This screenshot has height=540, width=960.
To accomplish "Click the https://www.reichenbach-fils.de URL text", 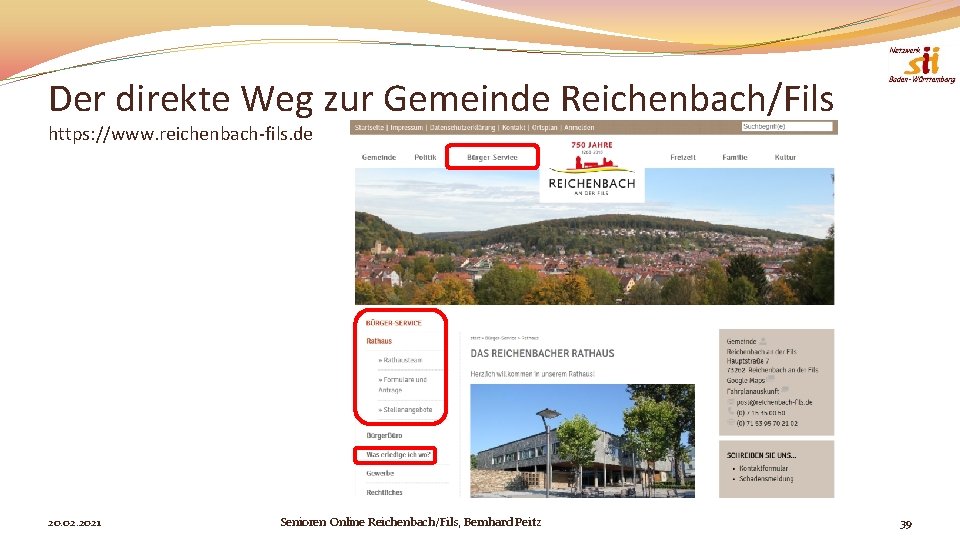I will pos(181,133).
